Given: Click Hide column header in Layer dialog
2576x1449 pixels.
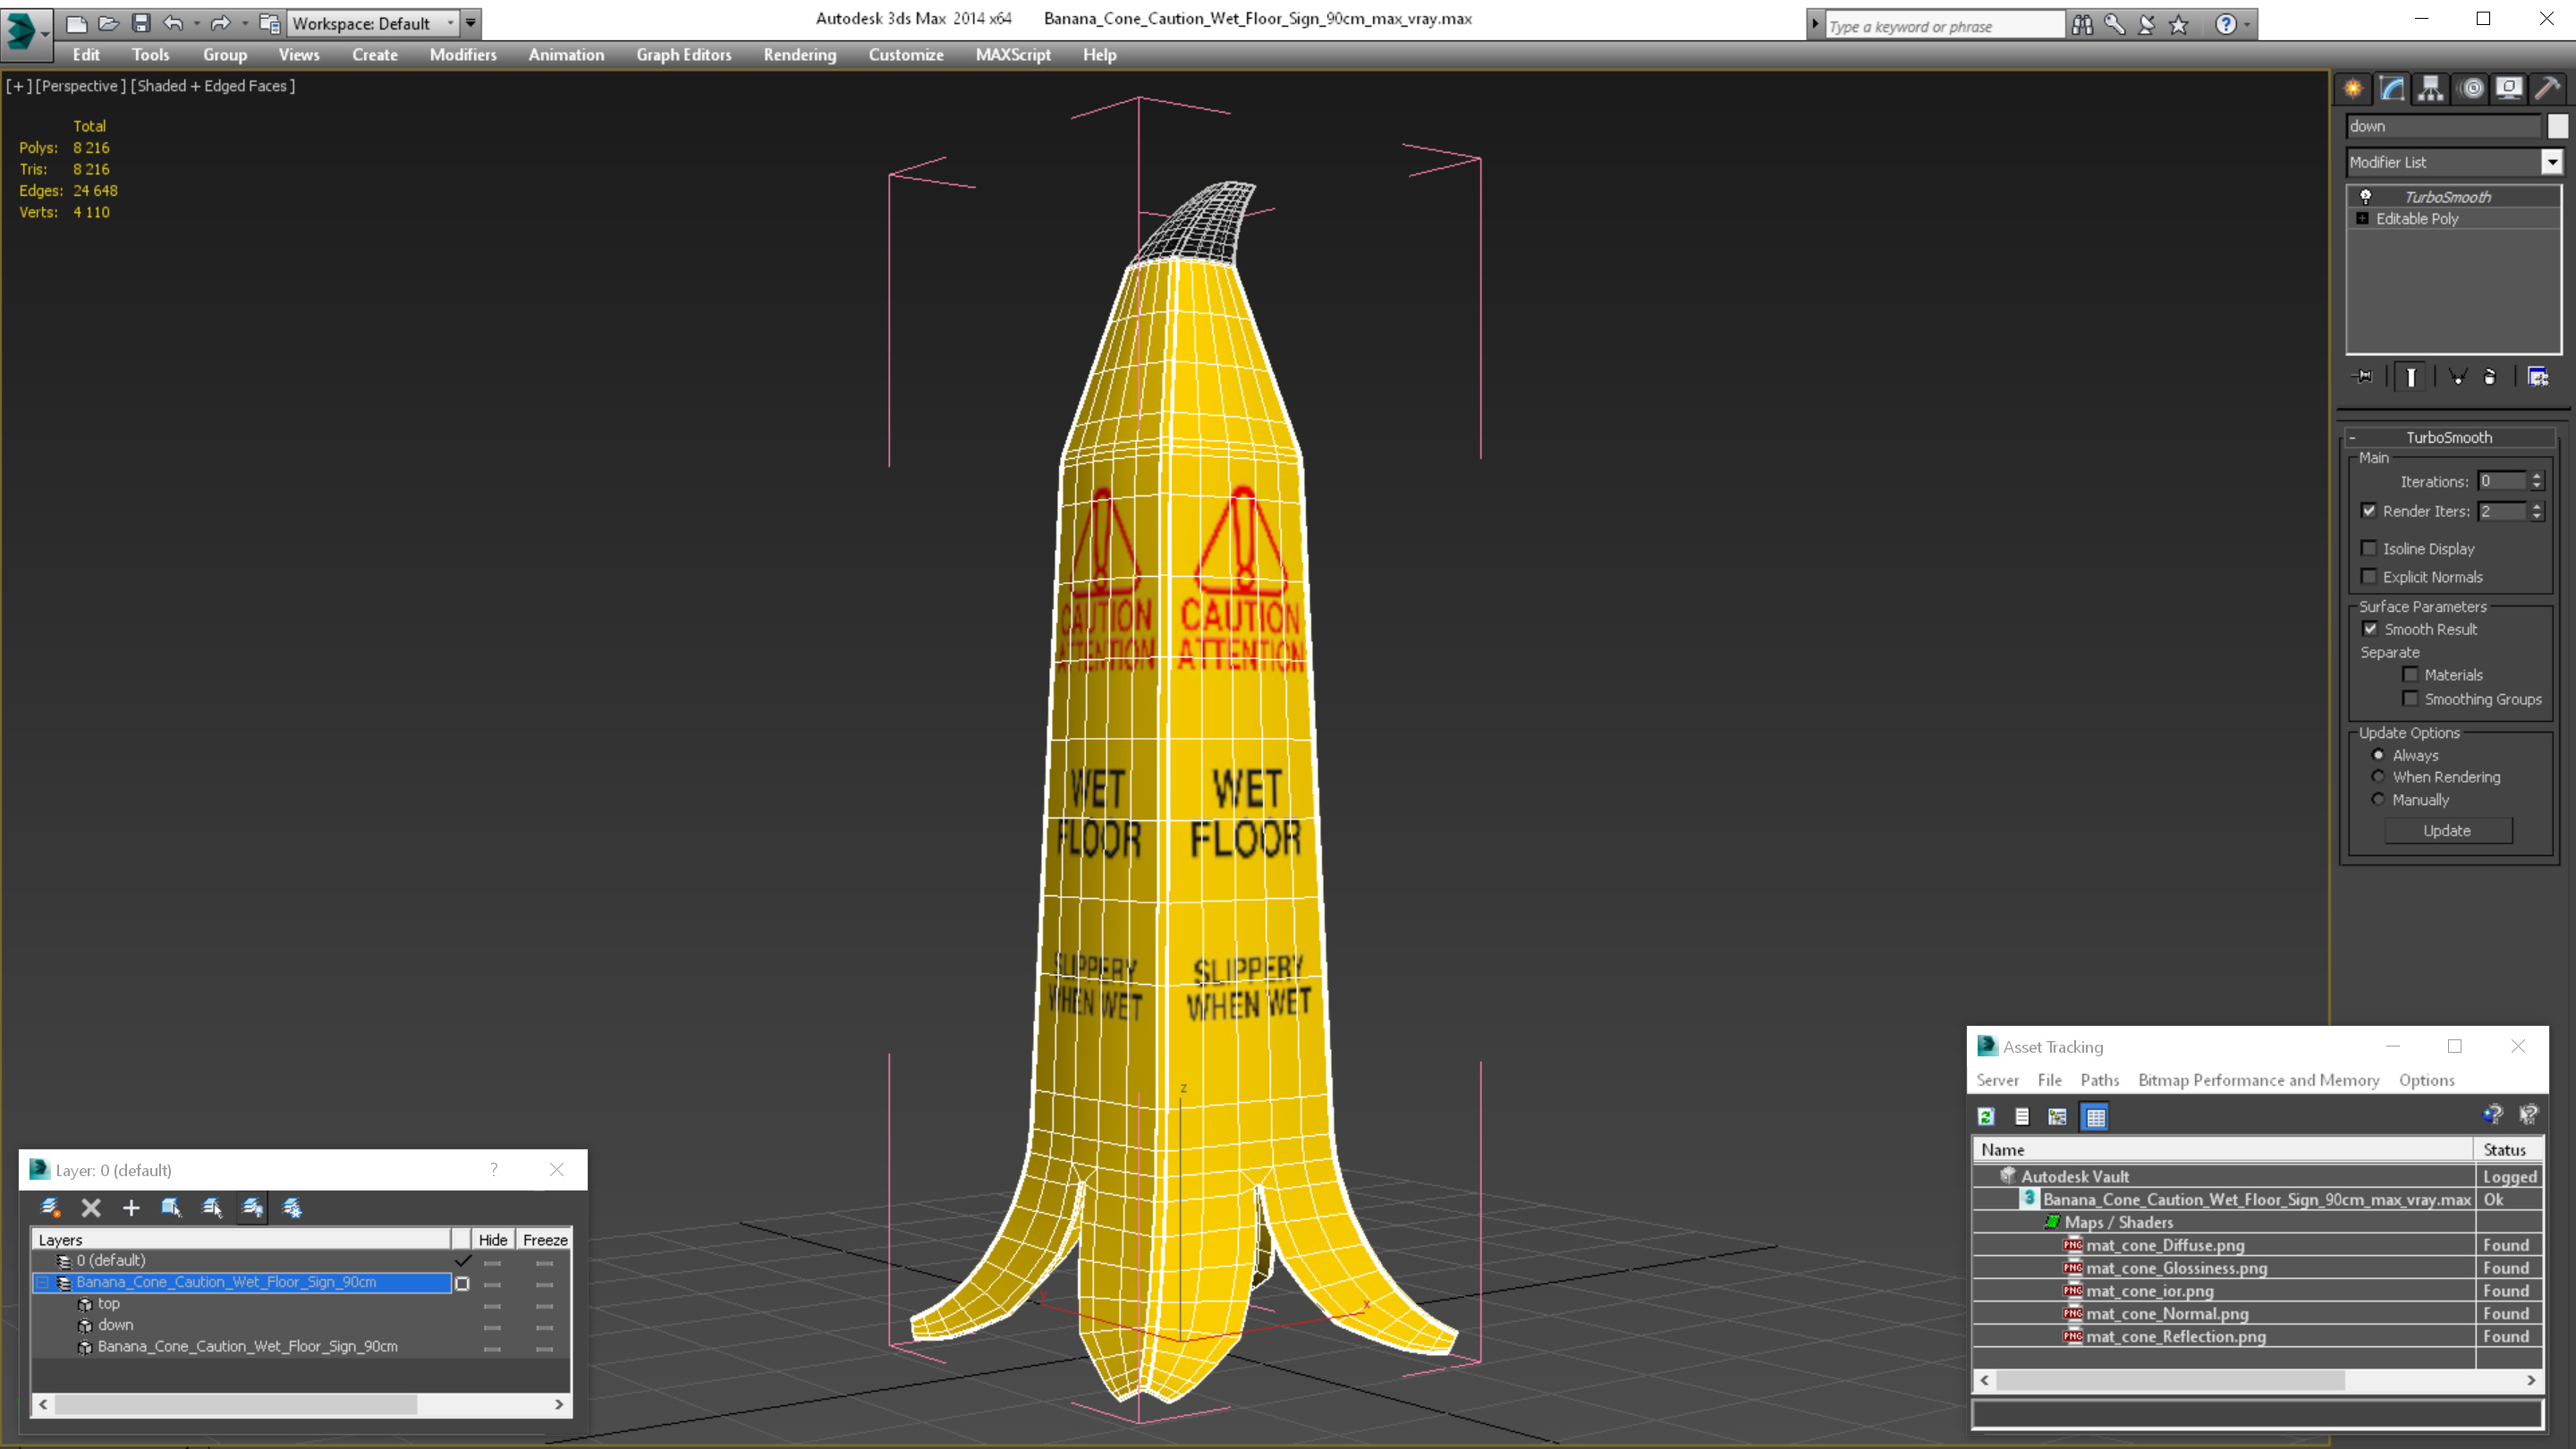Looking at the screenshot, I should tap(493, 1240).
